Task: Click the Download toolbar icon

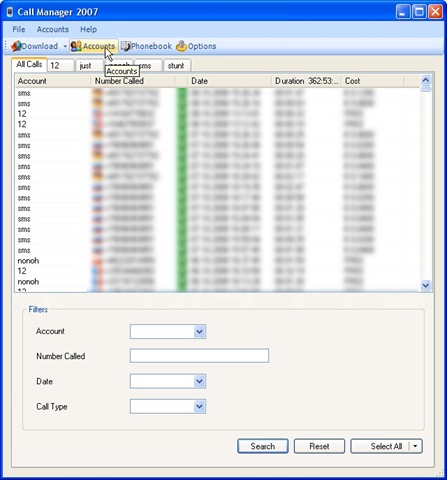Action: [x=16, y=46]
